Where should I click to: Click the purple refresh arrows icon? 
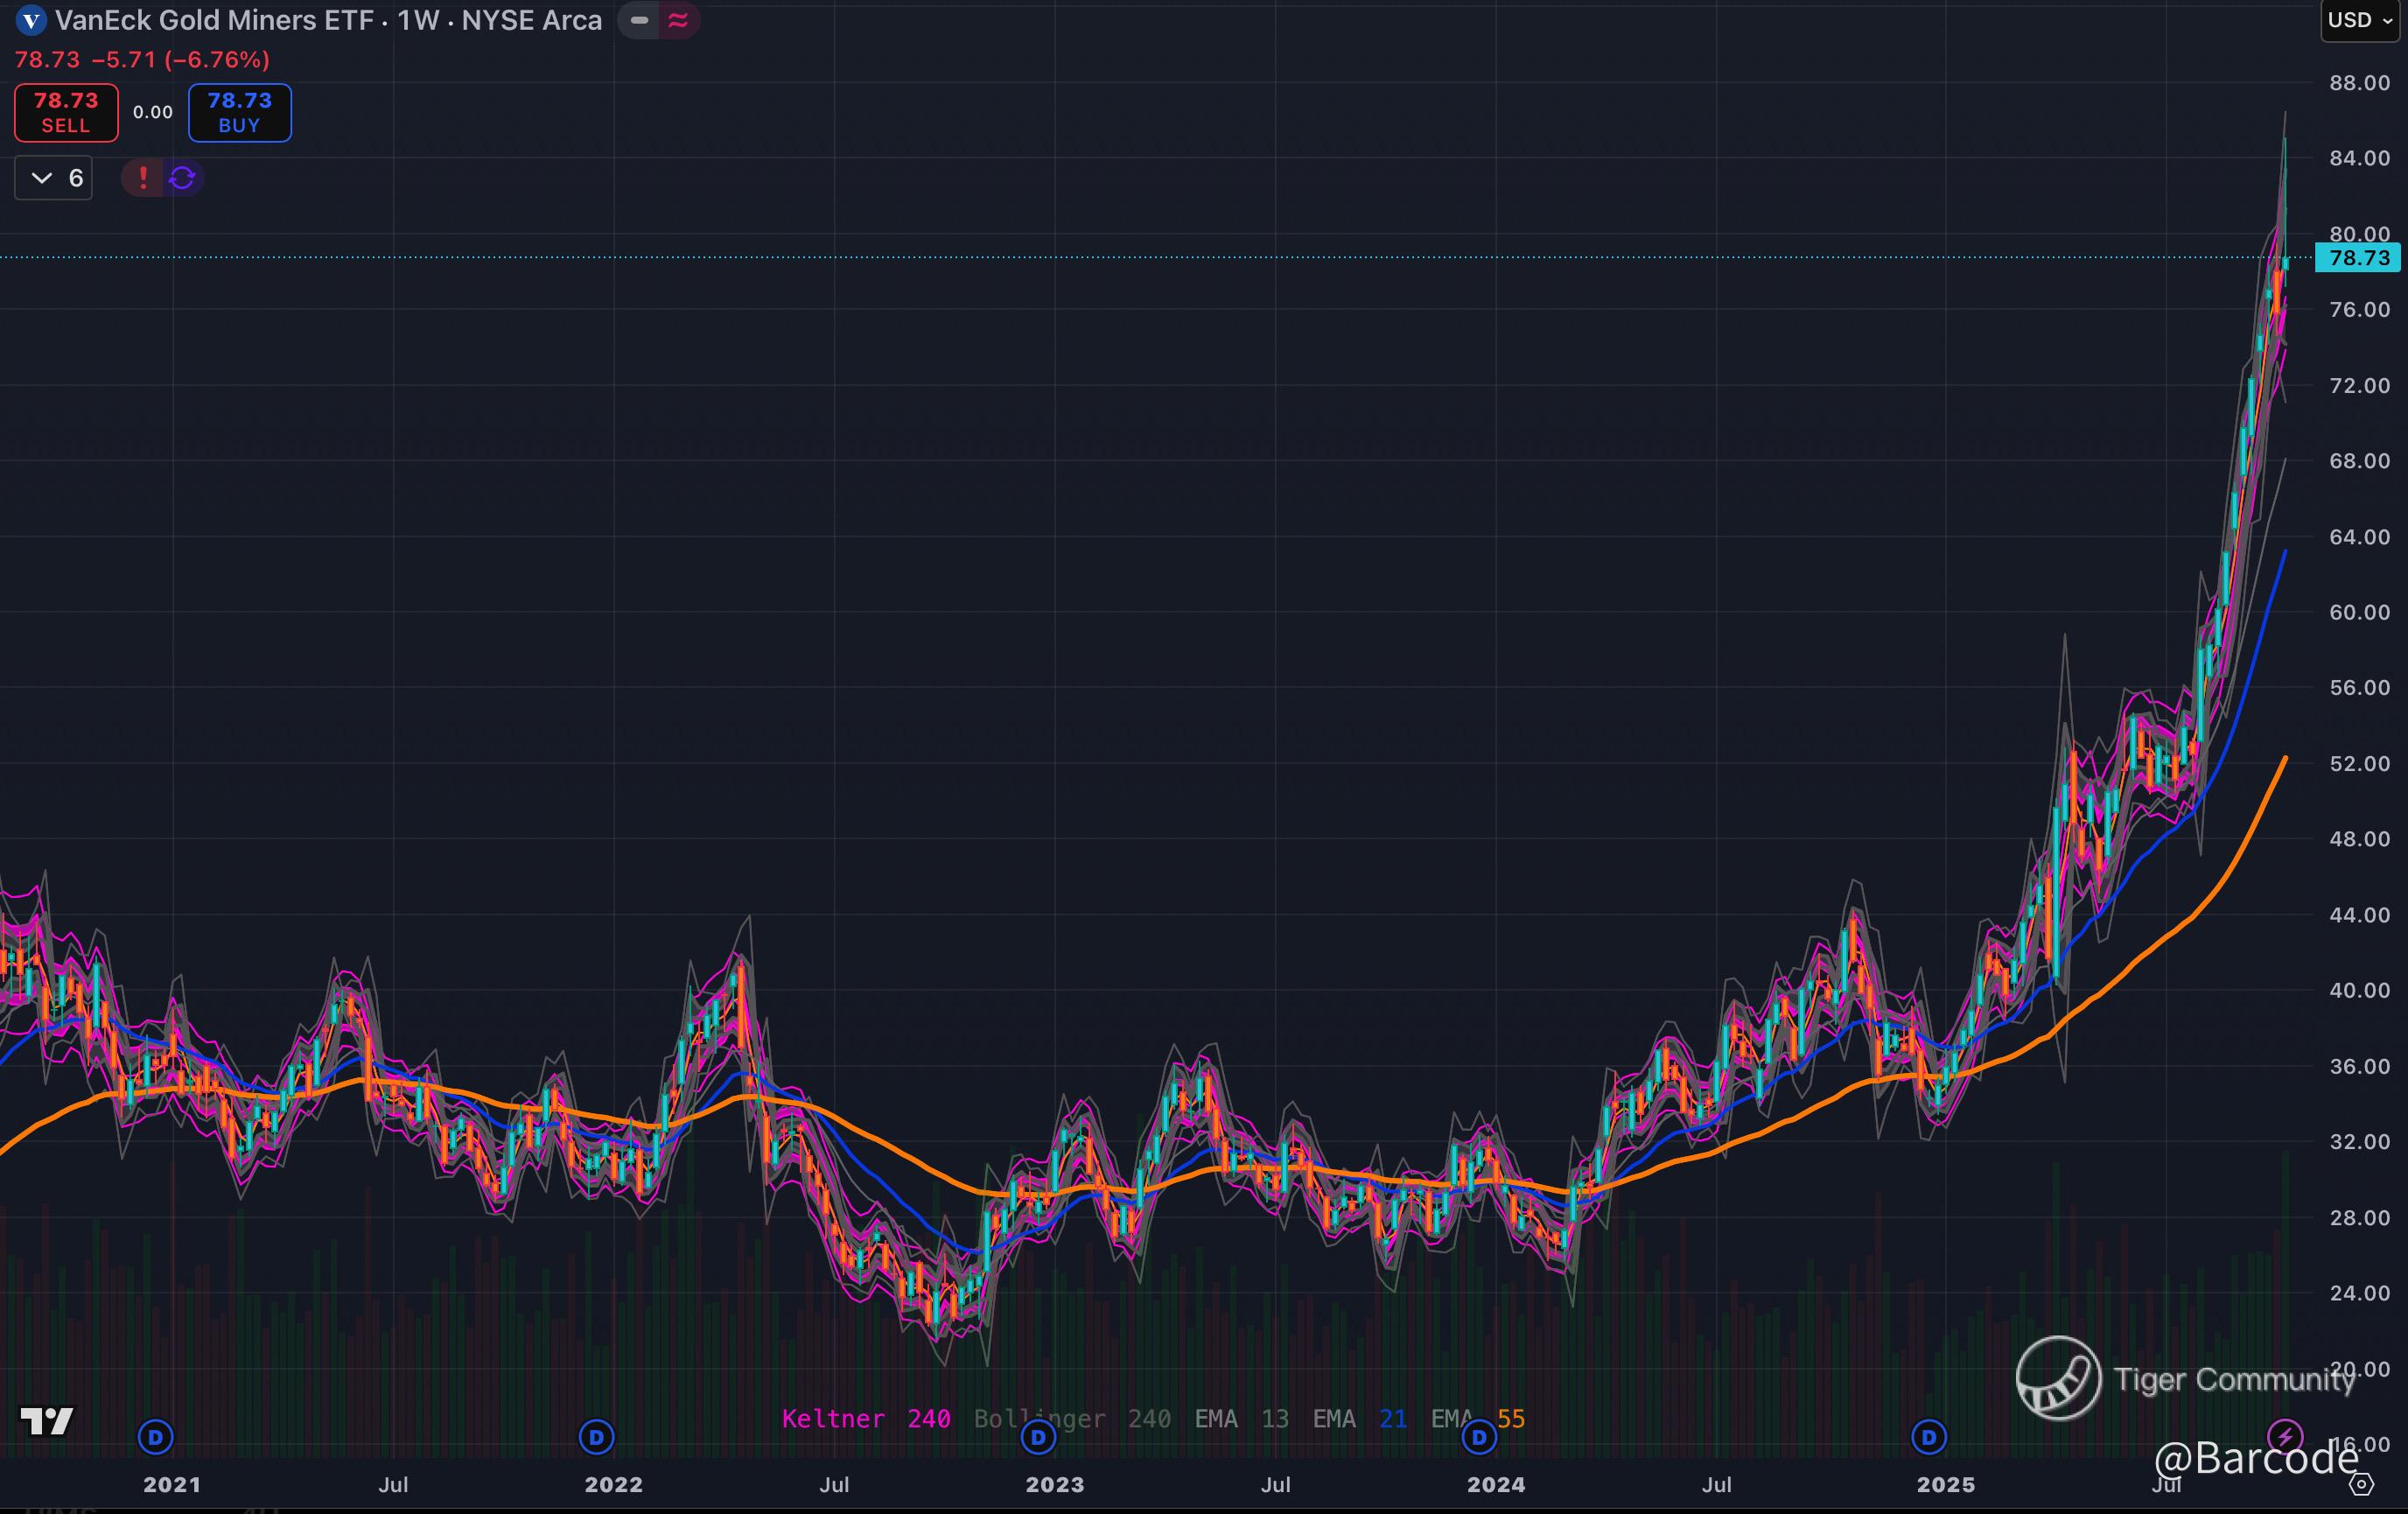click(x=182, y=178)
